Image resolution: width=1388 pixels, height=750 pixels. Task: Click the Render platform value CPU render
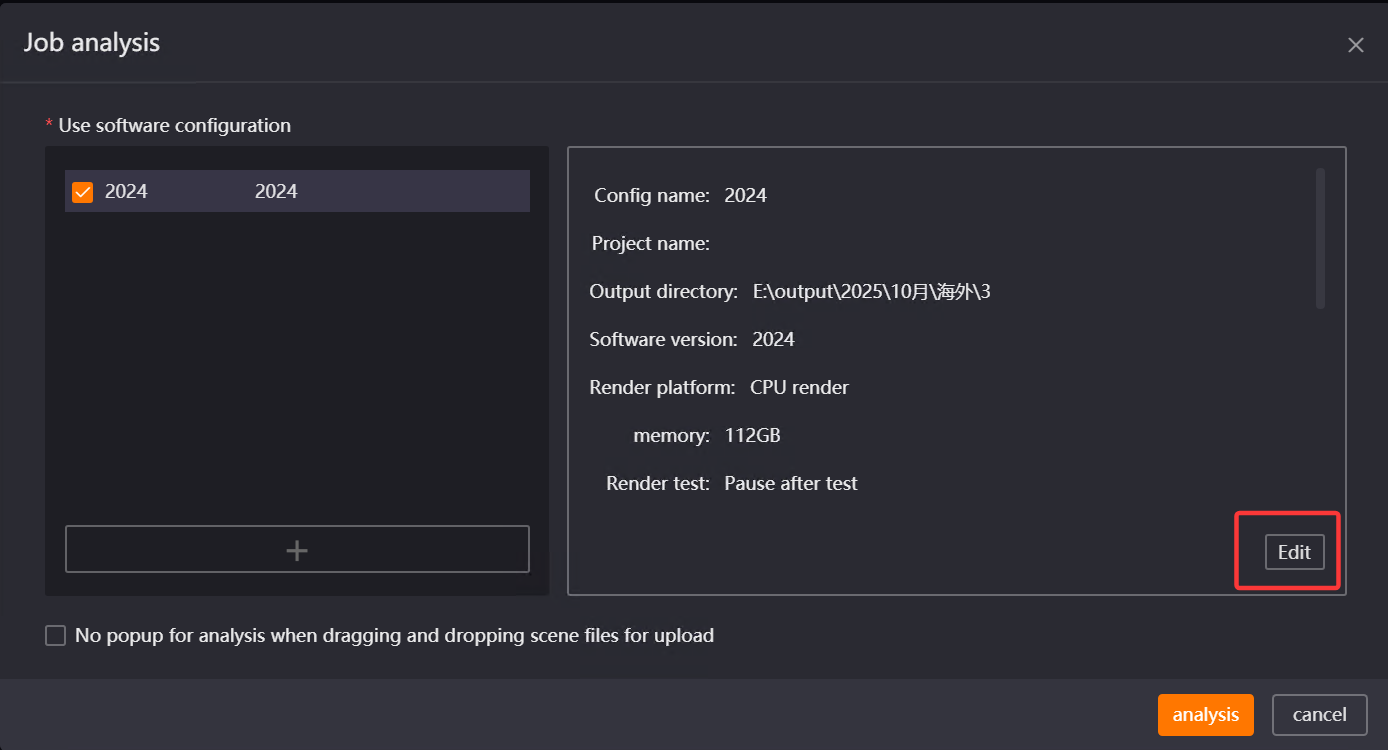[799, 388]
